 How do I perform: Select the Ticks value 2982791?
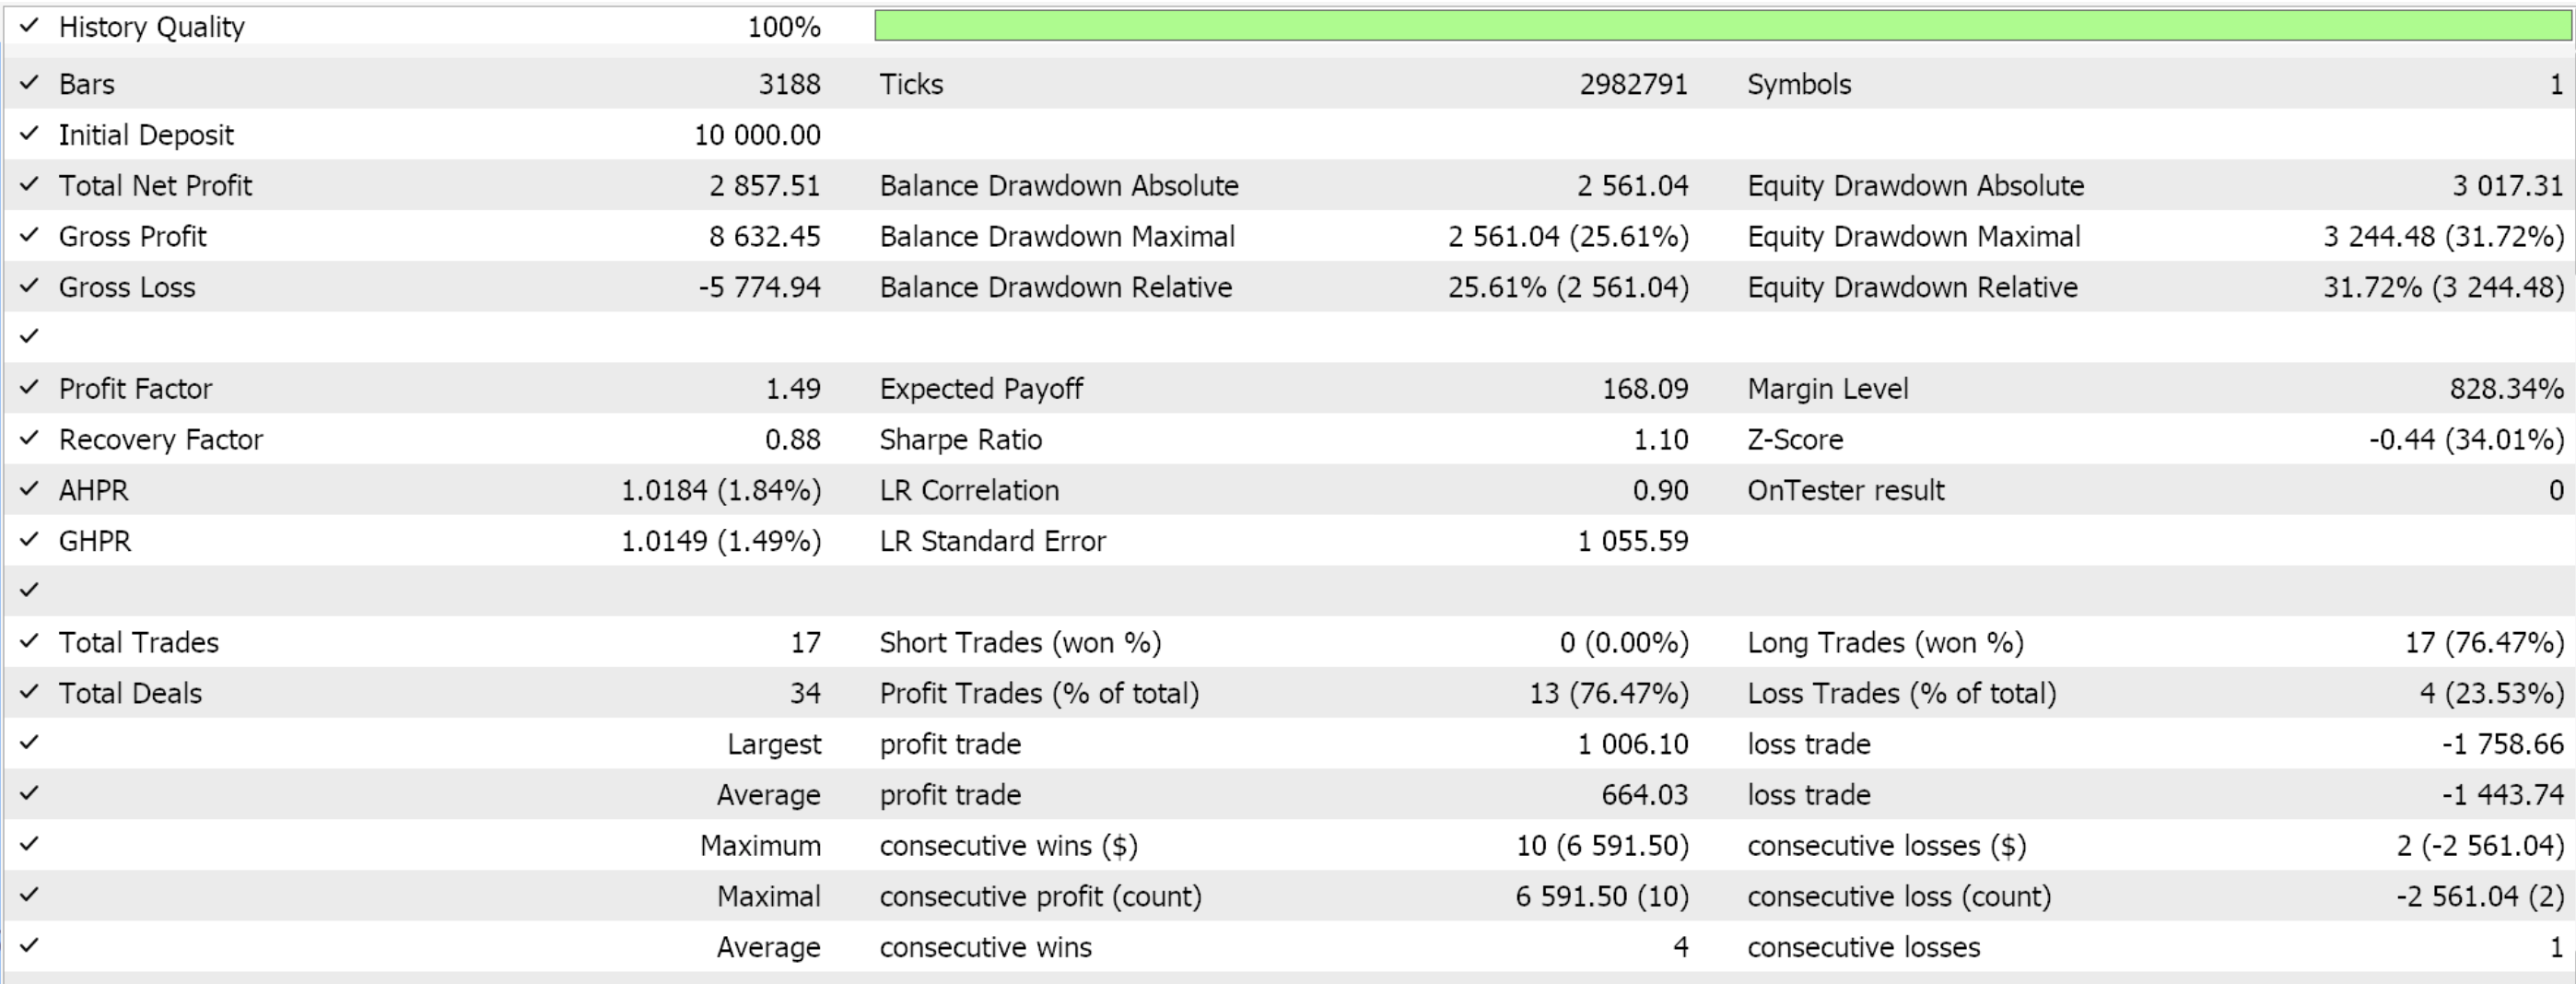pyautogui.click(x=1634, y=84)
